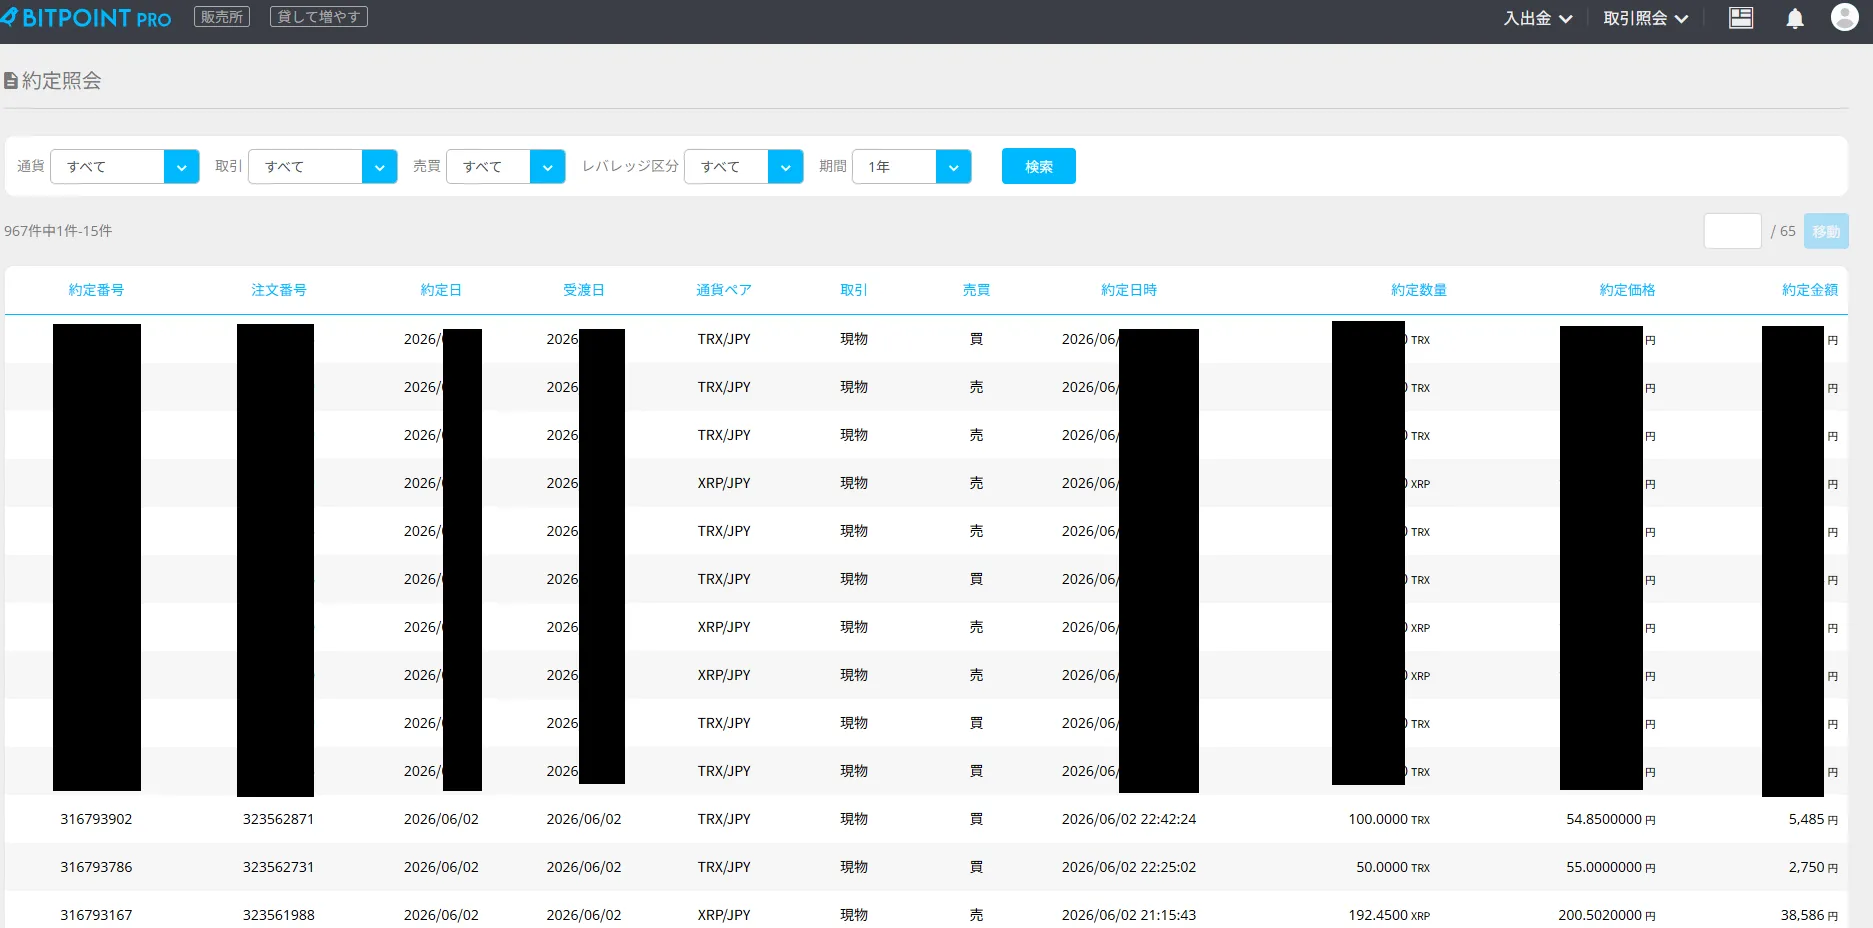Expand the レバレッジ区分 dropdown
The image size is (1873, 928).
(744, 166)
